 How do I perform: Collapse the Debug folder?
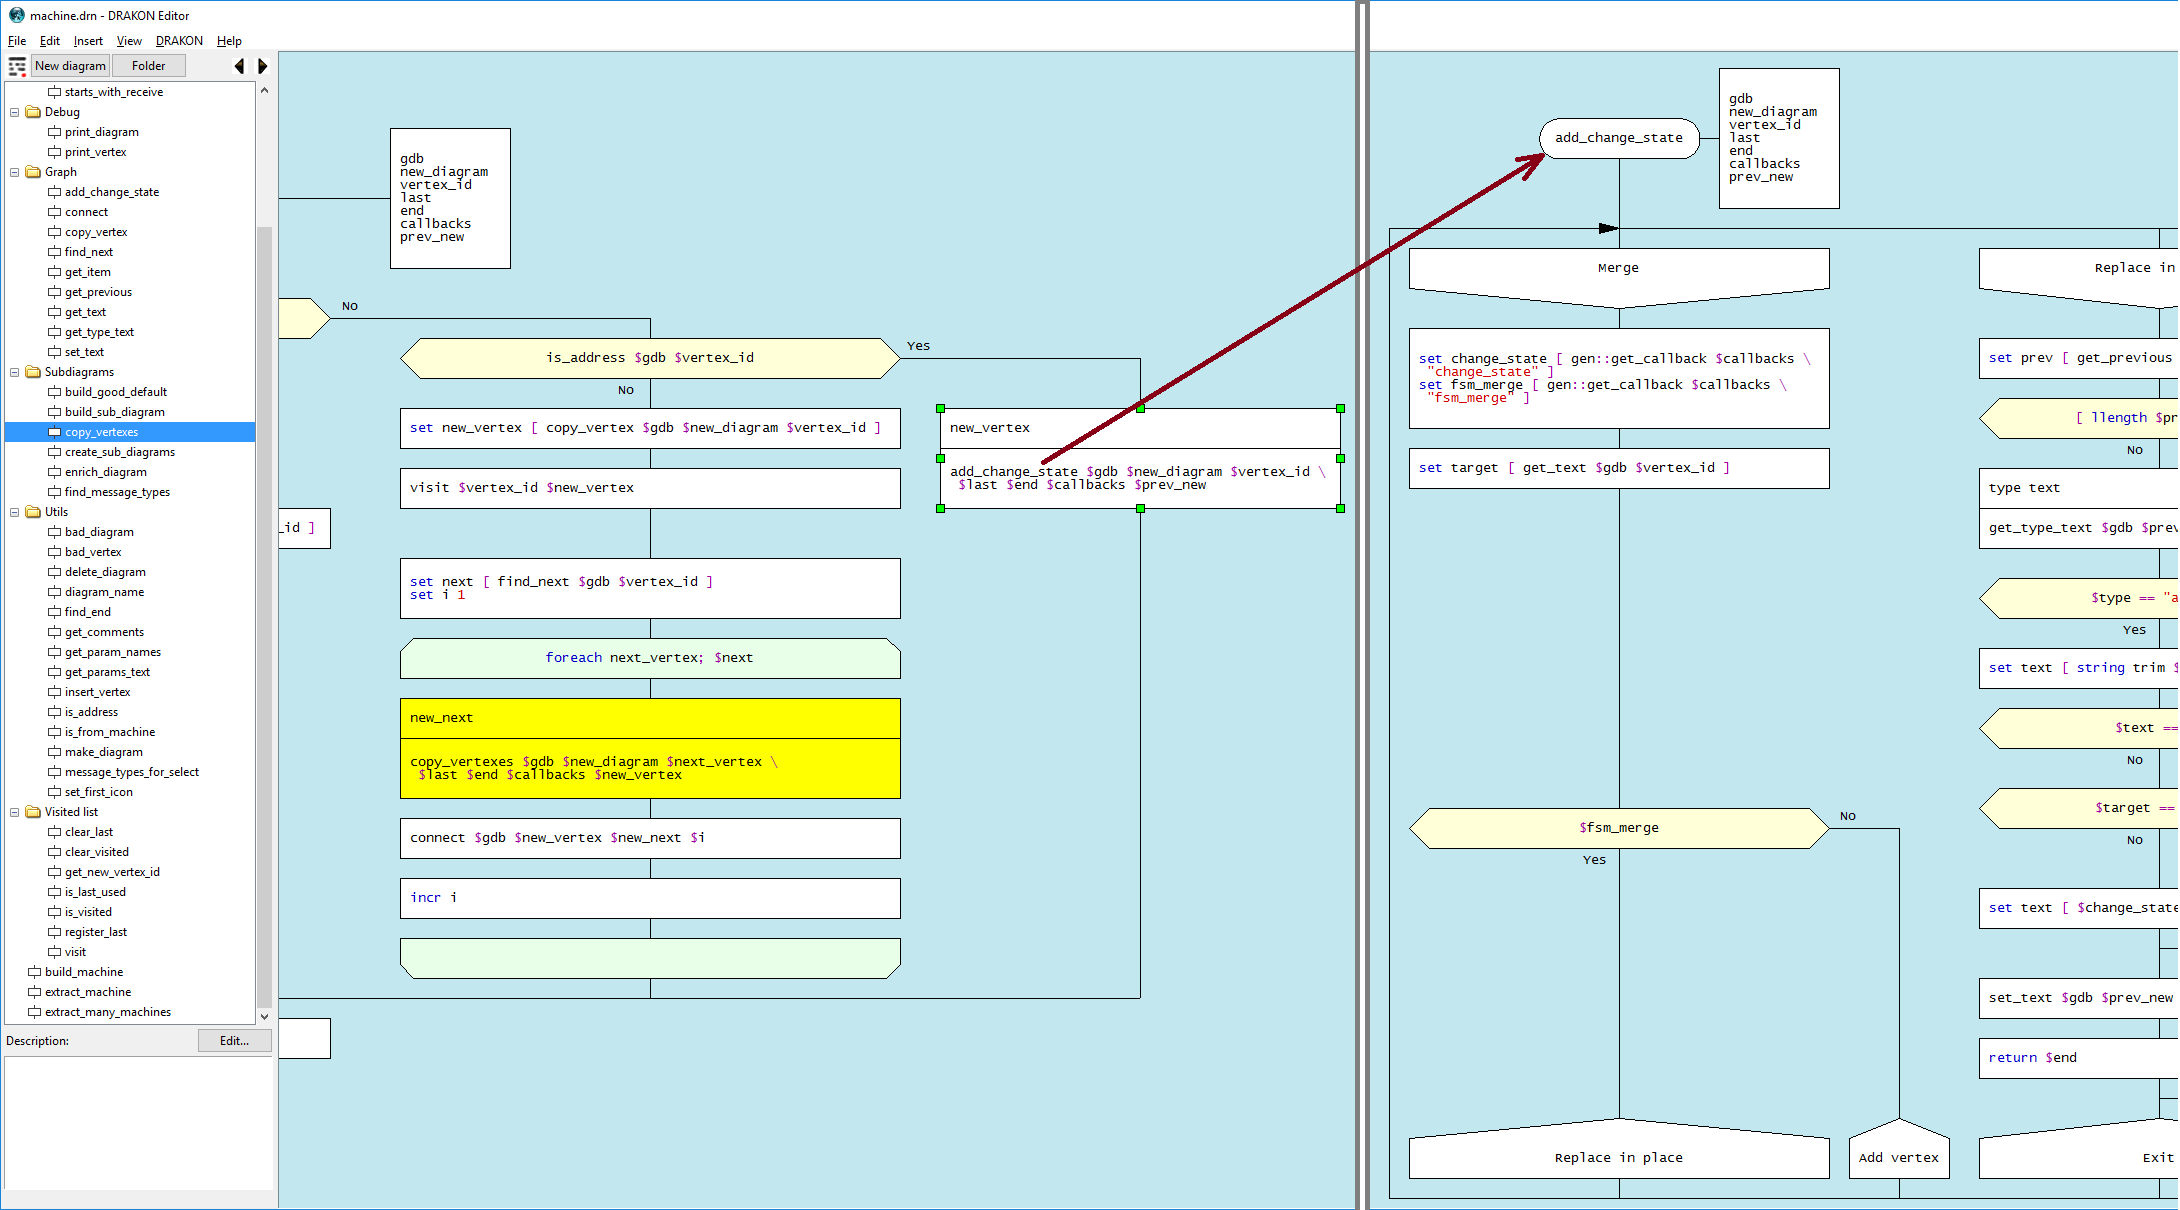15,112
